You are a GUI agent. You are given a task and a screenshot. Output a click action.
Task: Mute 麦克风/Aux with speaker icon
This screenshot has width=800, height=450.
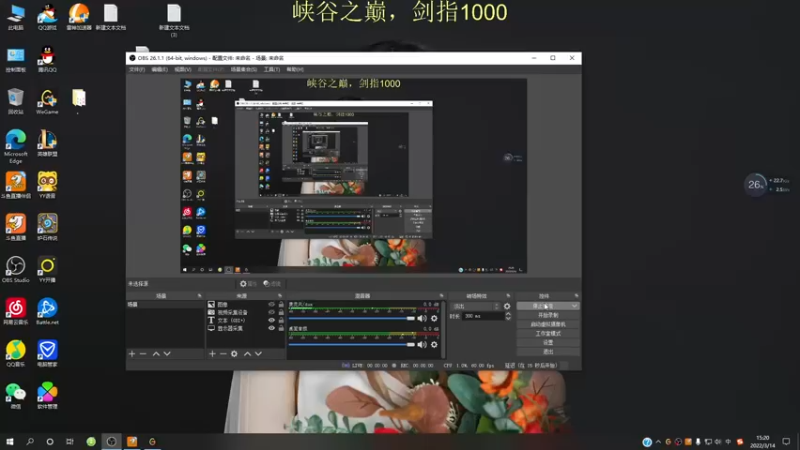pos(422,318)
